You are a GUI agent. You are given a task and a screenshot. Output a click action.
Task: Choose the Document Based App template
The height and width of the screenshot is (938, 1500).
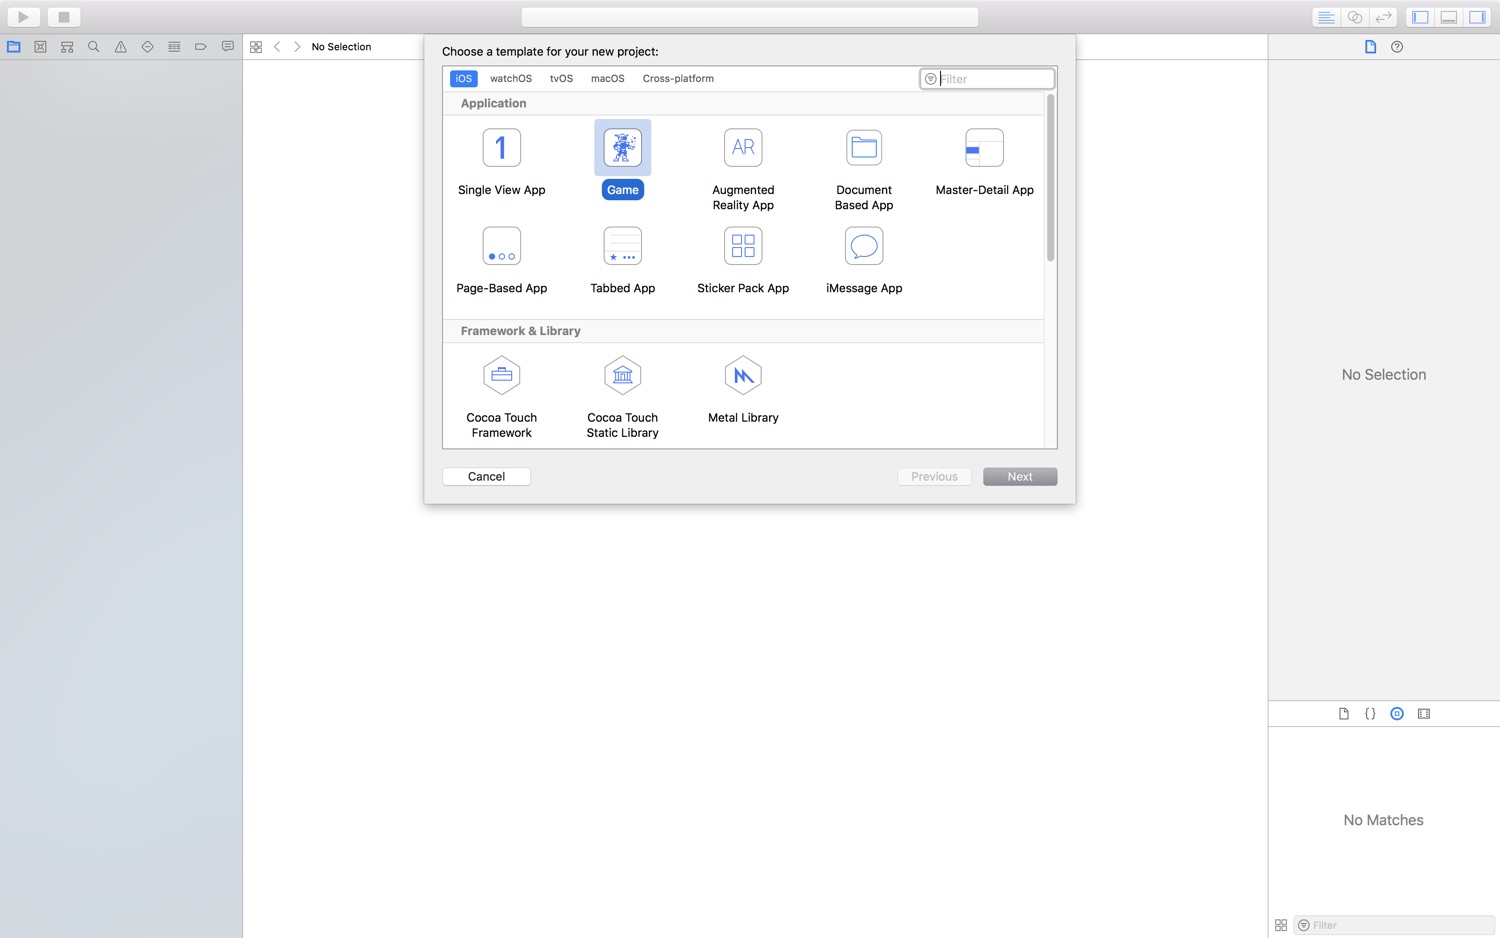pos(864,169)
